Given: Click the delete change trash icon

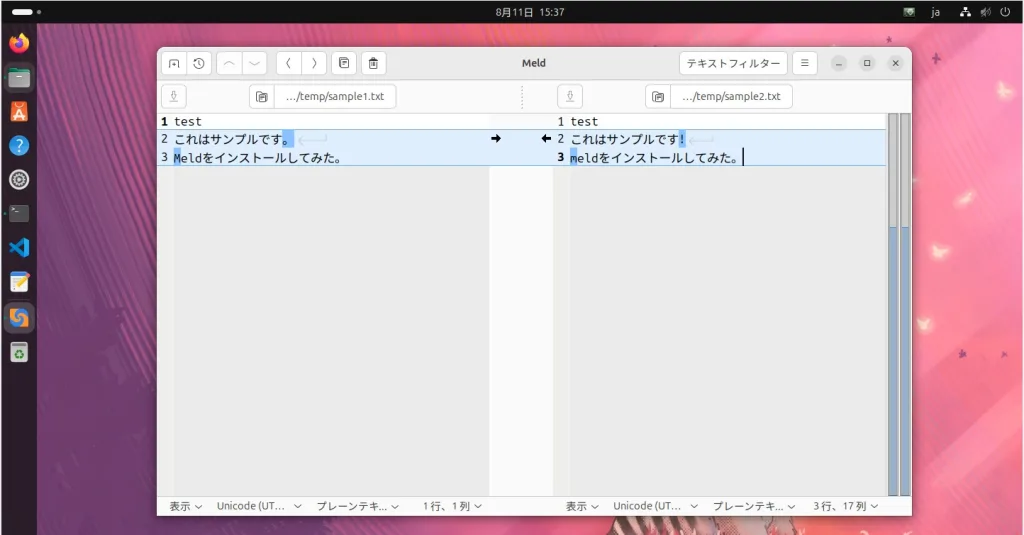Looking at the screenshot, I should 374,63.
